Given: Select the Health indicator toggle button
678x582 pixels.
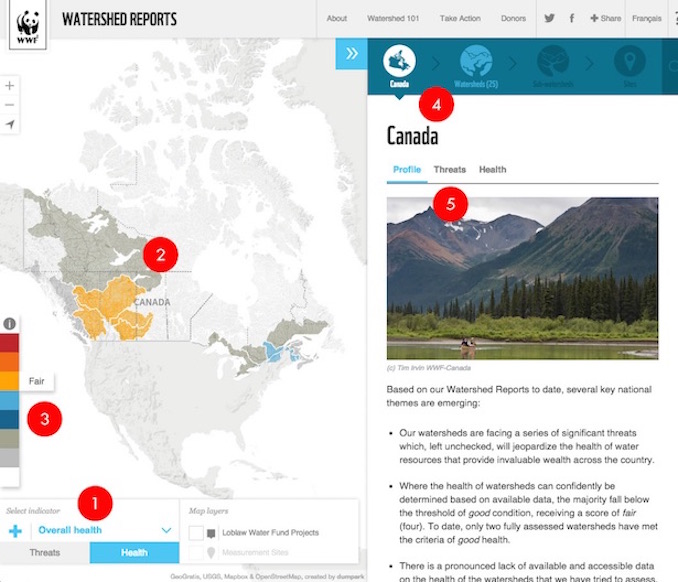Looking at the screenshot, I should tap(134, 553).
